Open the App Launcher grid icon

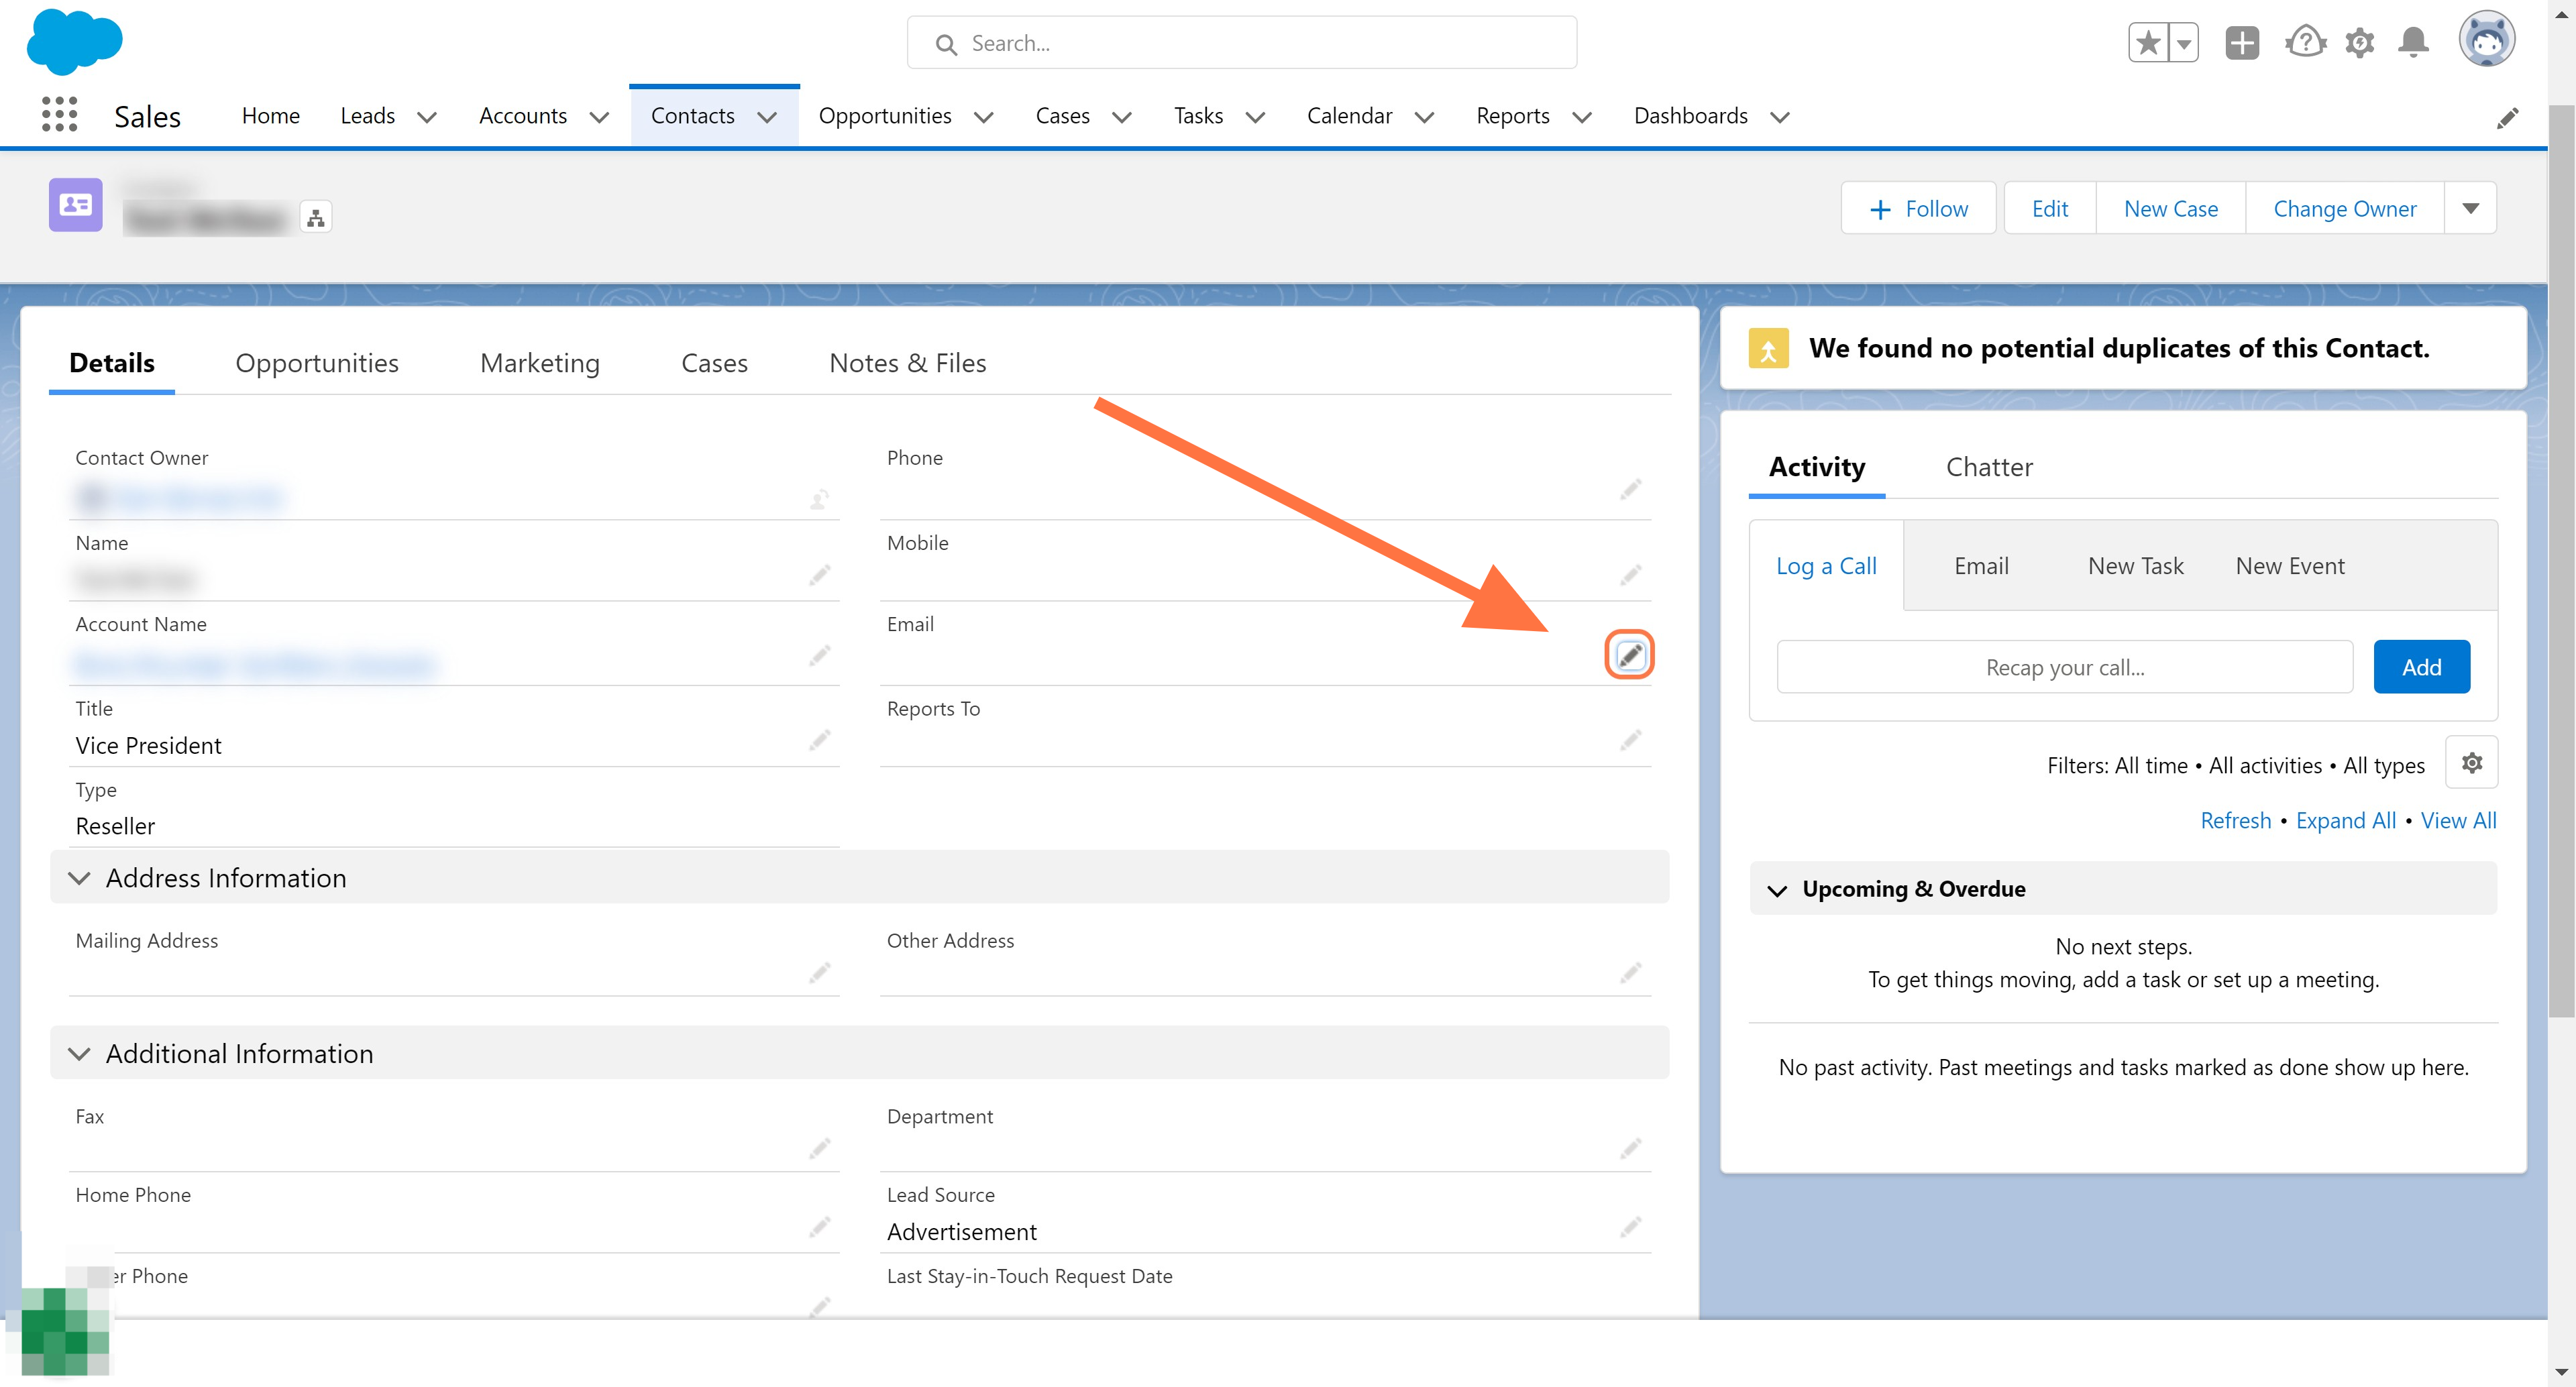point(59,115)
